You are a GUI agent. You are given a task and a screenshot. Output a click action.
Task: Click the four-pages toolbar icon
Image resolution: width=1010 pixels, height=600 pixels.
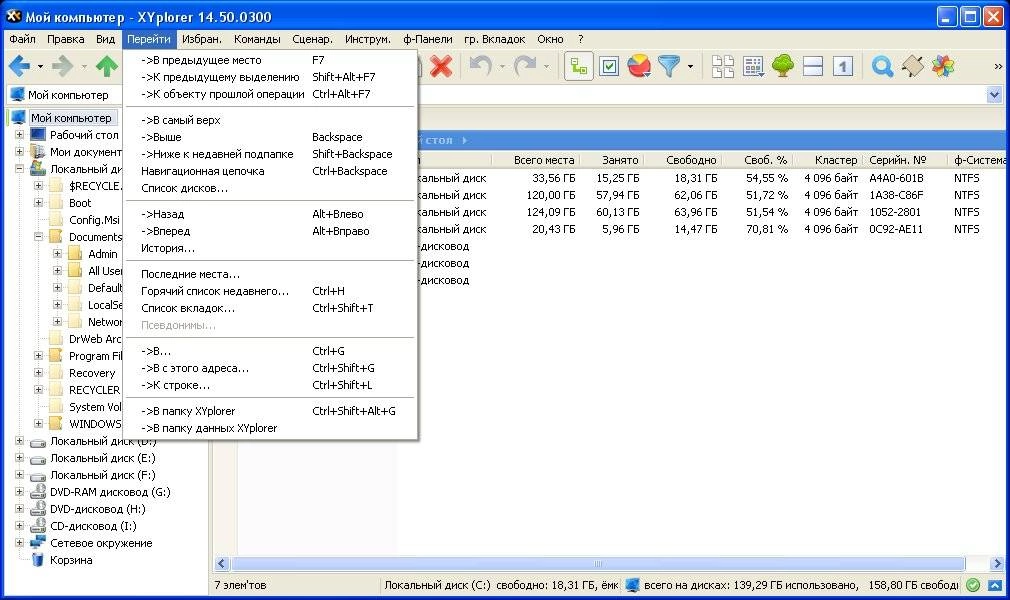[x=722, y=66]
